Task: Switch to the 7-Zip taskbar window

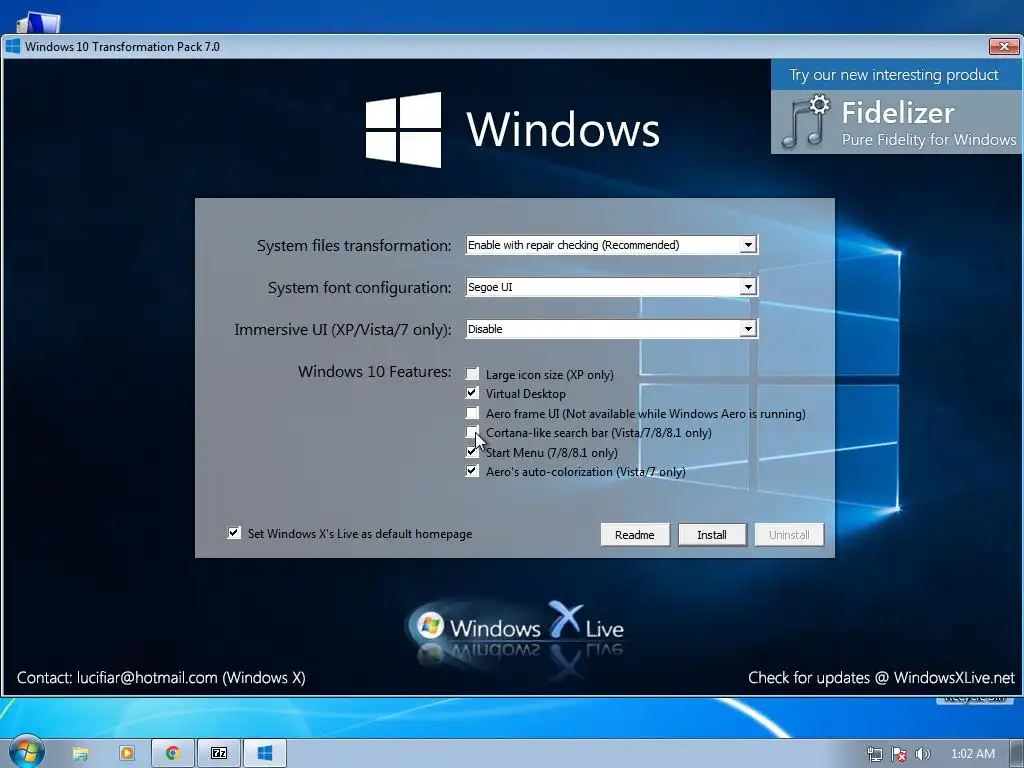Action: coord(219,753)
